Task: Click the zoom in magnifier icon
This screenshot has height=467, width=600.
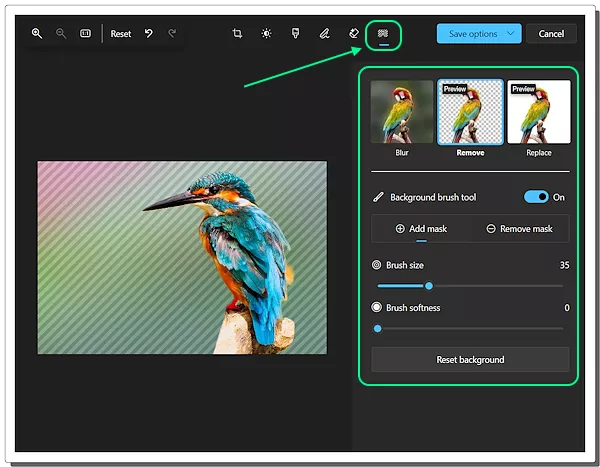Action: tap(37, 33)
